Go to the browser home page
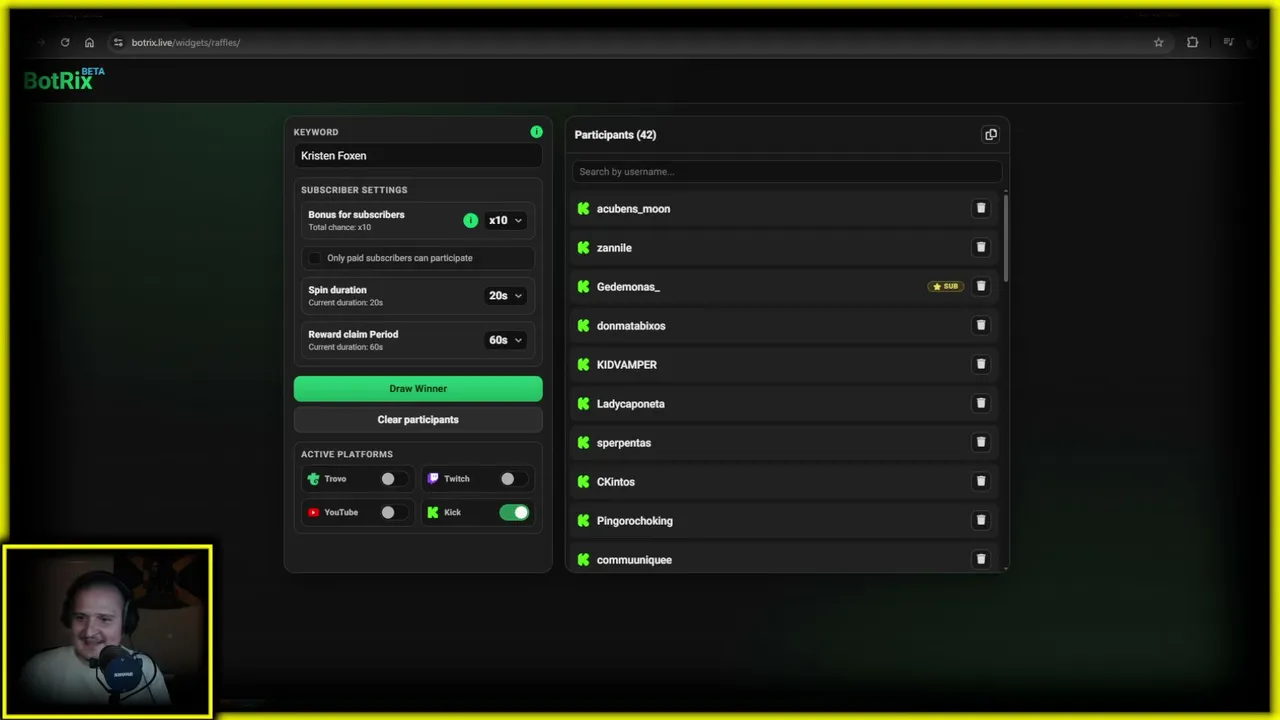This screenshot has width=1280, height=720. pyautogui.click(x=89, y=43)
